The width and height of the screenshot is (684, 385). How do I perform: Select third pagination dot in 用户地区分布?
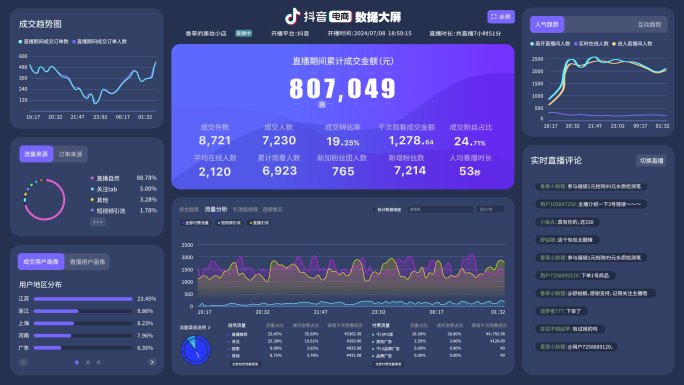(99, 362)
